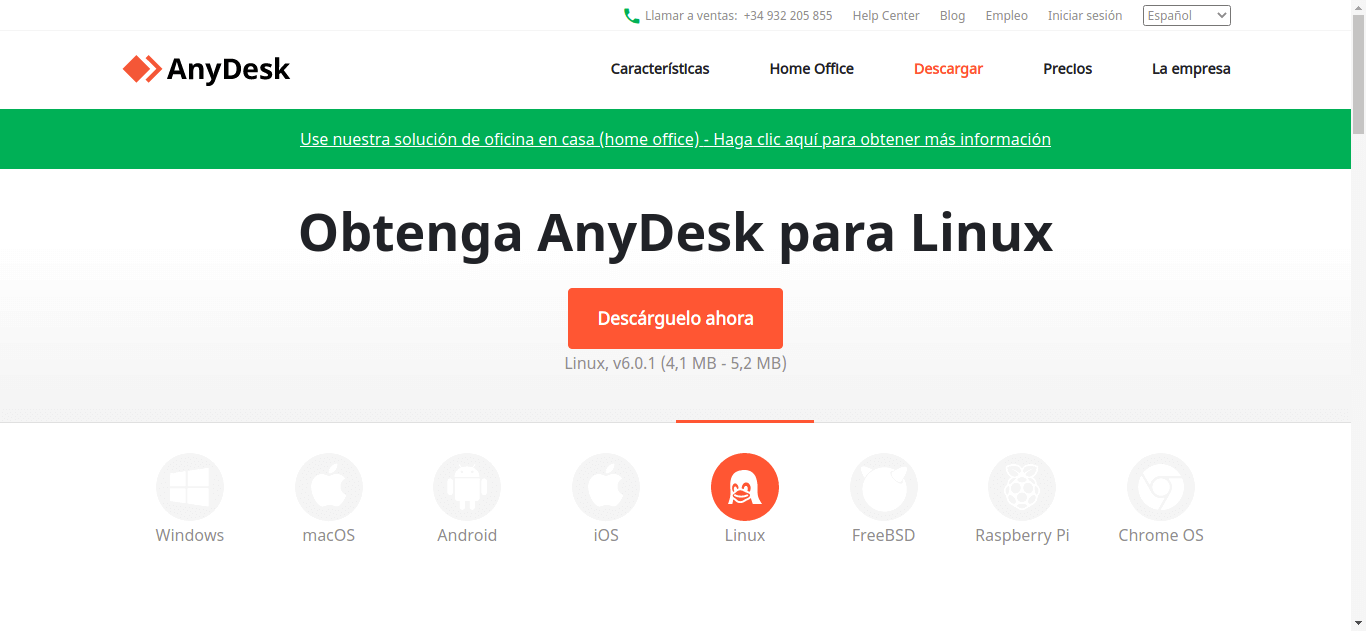The image size is (1366, 631).
Task: Go to the Precios section
Action: click(1067, 69)
